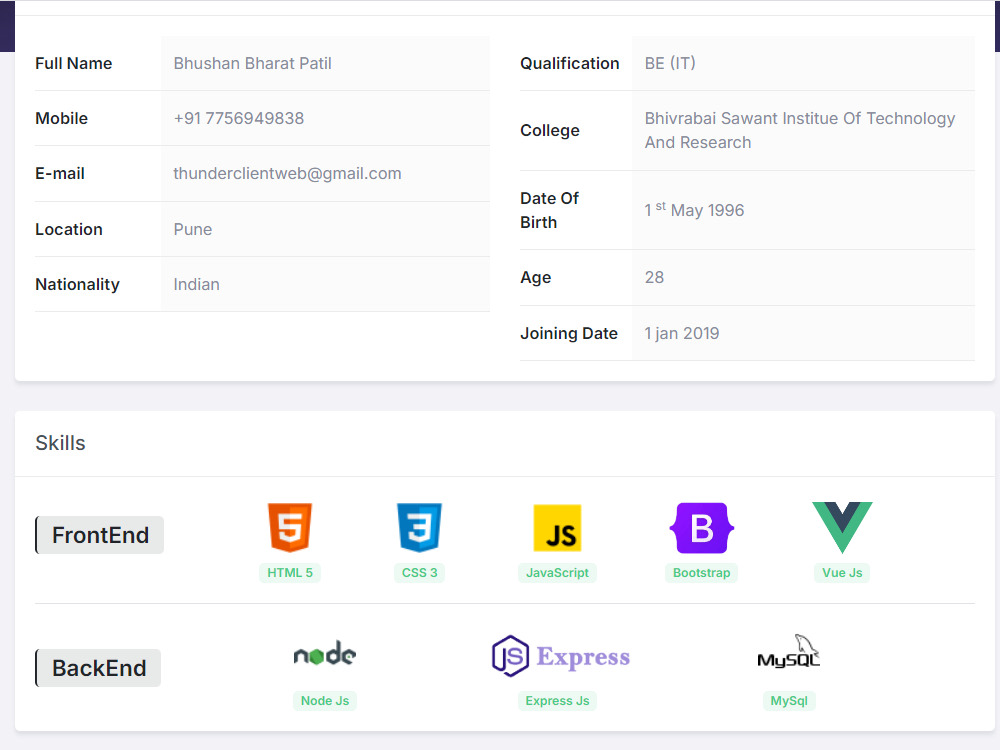Click the joining date 1 jan 2019
The width and height of the screenshot is (1000, 750).
(681, 333)
